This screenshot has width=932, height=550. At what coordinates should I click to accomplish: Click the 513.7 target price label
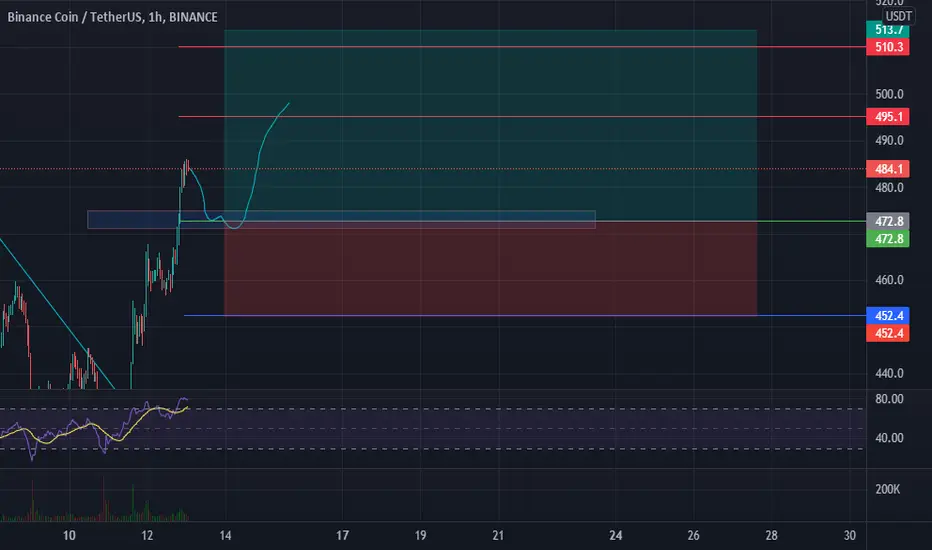888,30
